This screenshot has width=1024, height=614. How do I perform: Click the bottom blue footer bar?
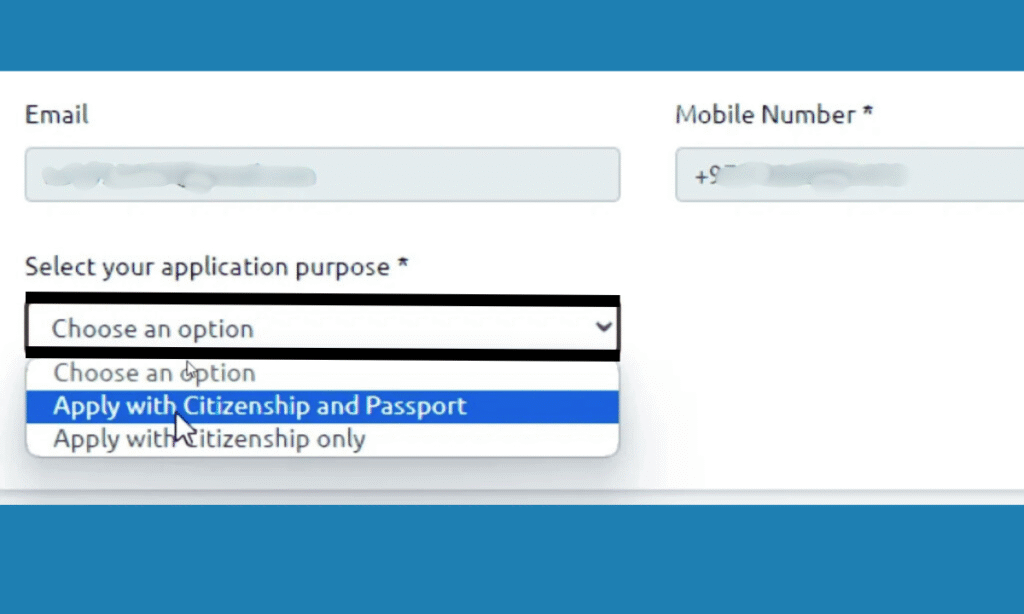point(512,560)
